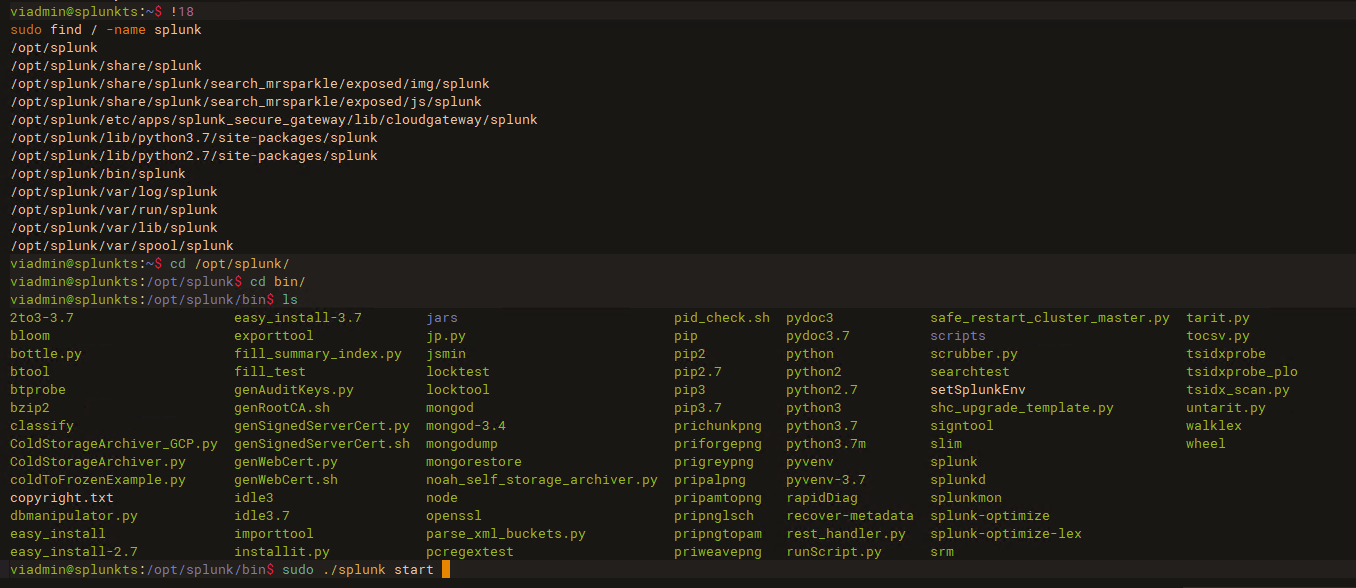Viewport: 1356px width, 588px height.
Task: Click the 'jars' directory entry
Action: 441,318
